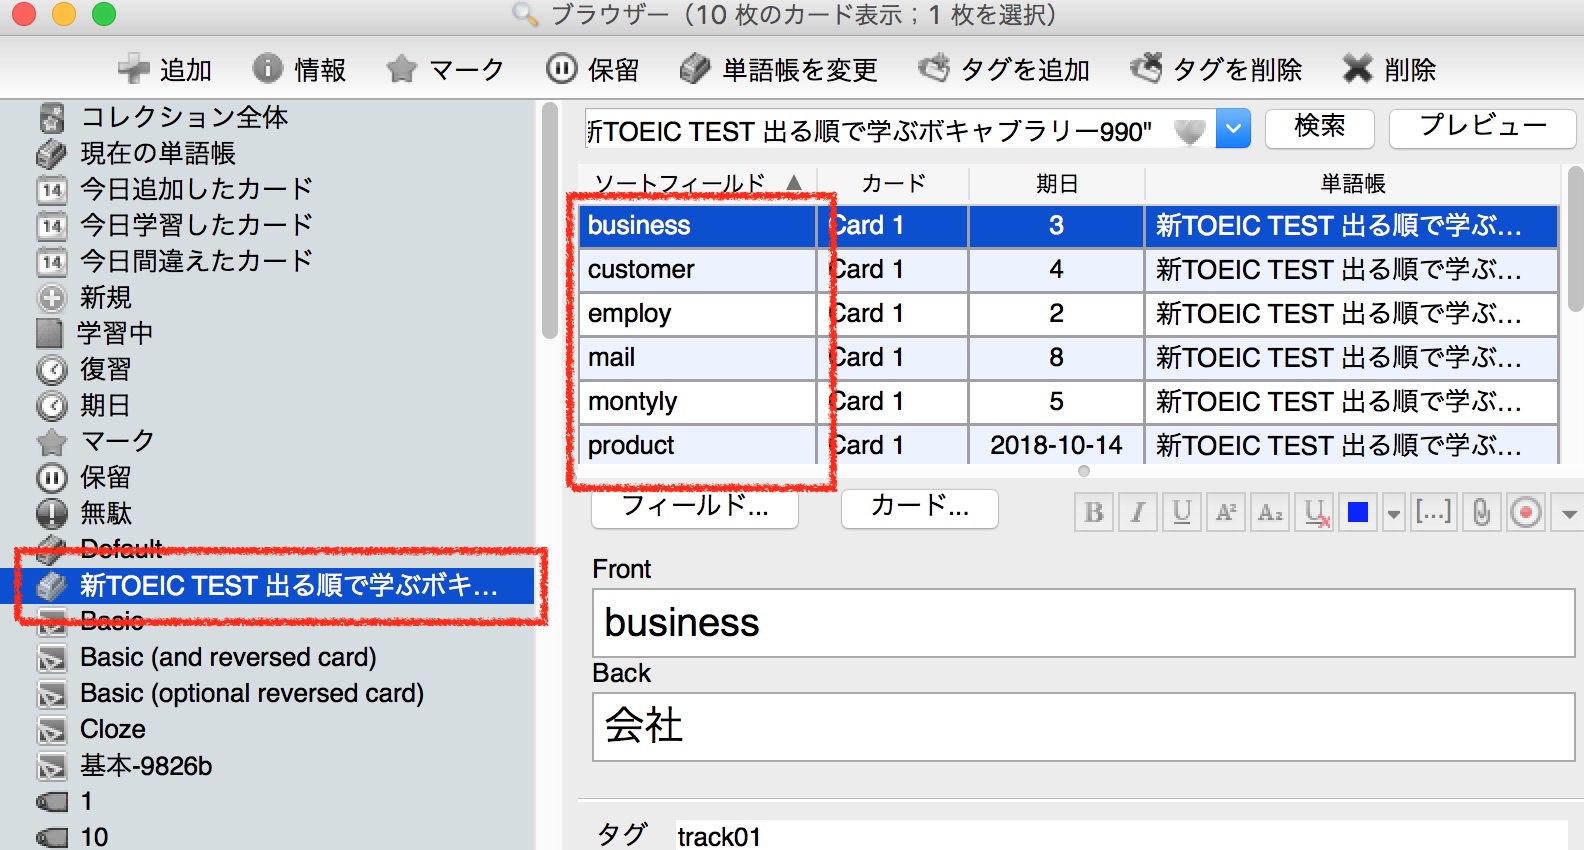The image size is (1584, 850).
Task: Click the 単語帳 column header
Action: coord(1352,183)
